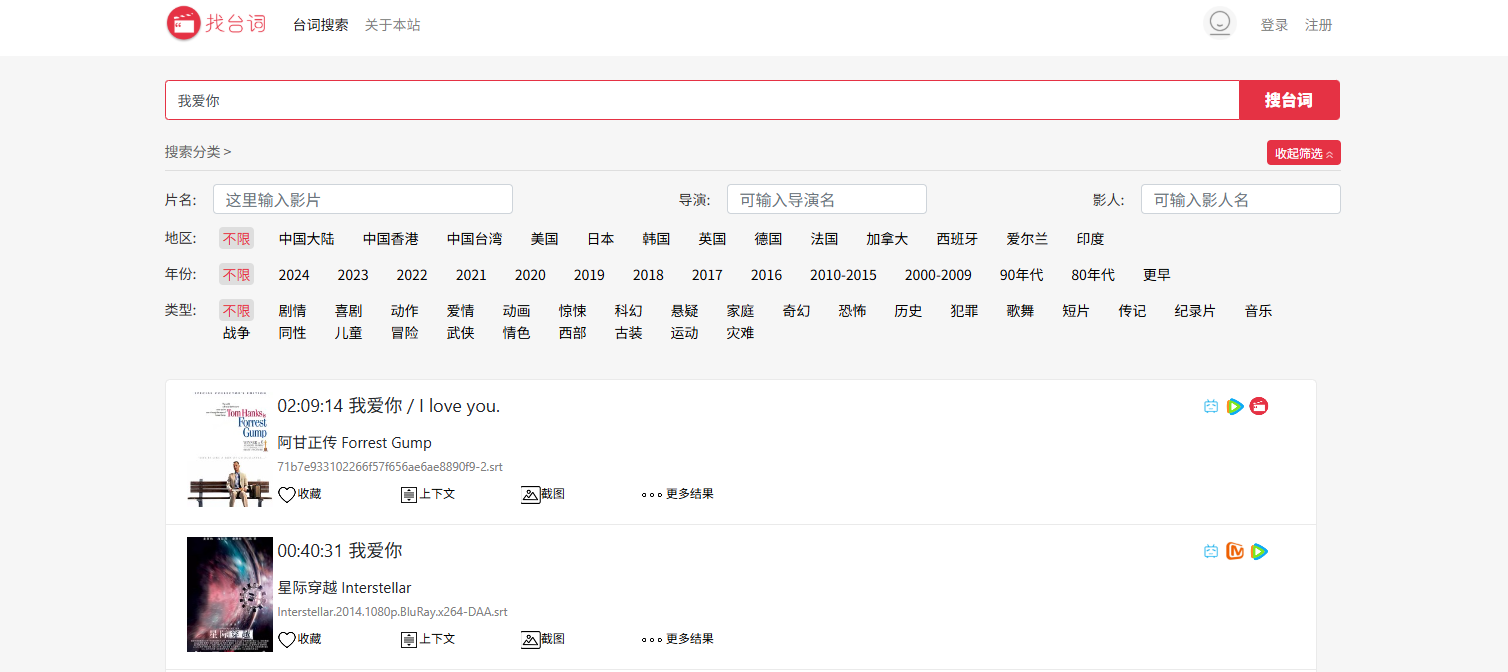
Task: Expand 更多结果 for the Forrest Gump result
Action: (677, 494)
